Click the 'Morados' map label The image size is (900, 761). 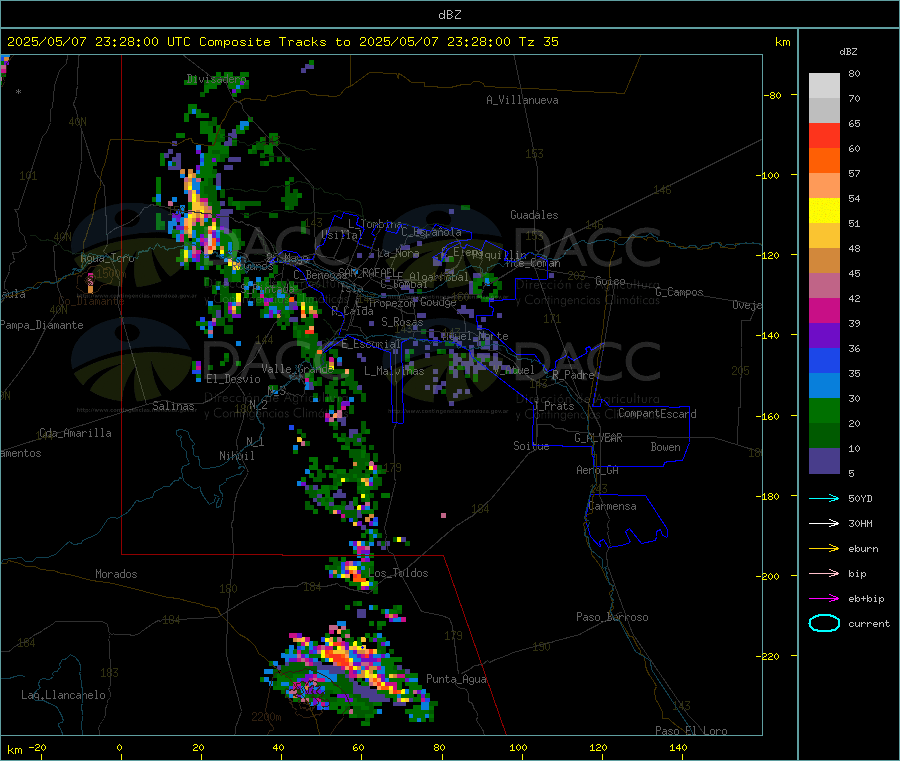click(116, 574)
